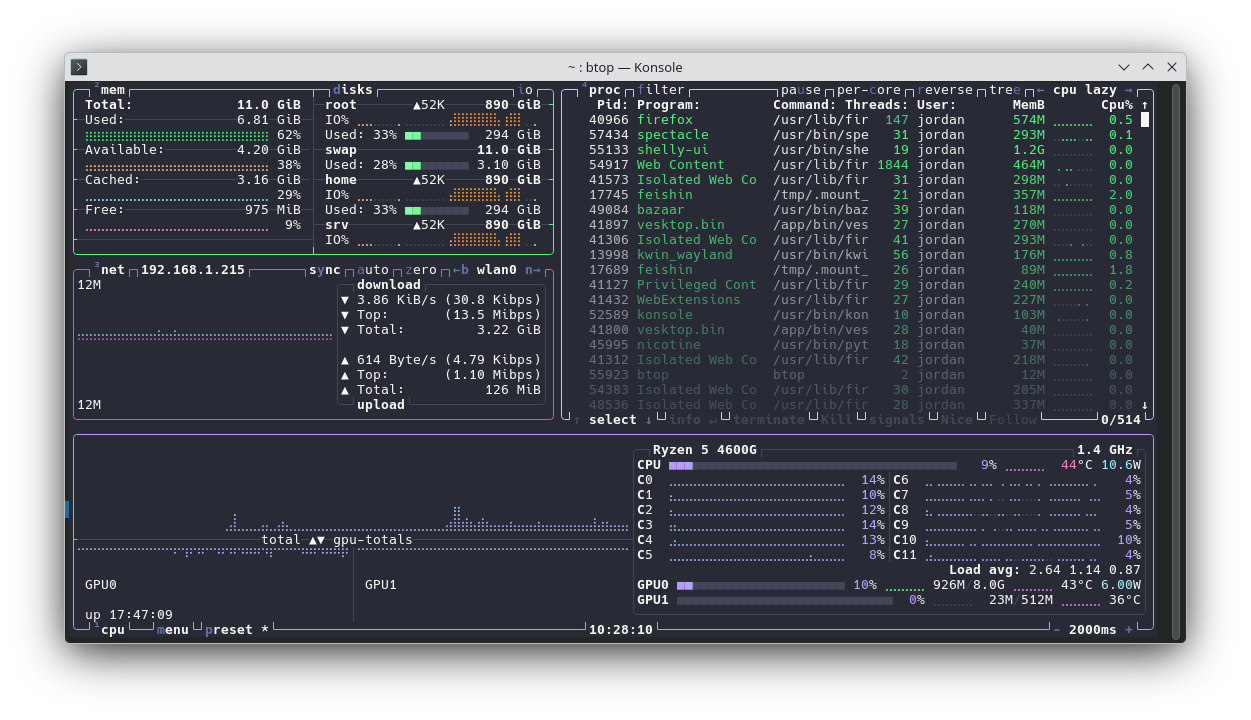This screenshot has height=720, width=1251.
Task: Click the Nice button
Action: (957, 420)
